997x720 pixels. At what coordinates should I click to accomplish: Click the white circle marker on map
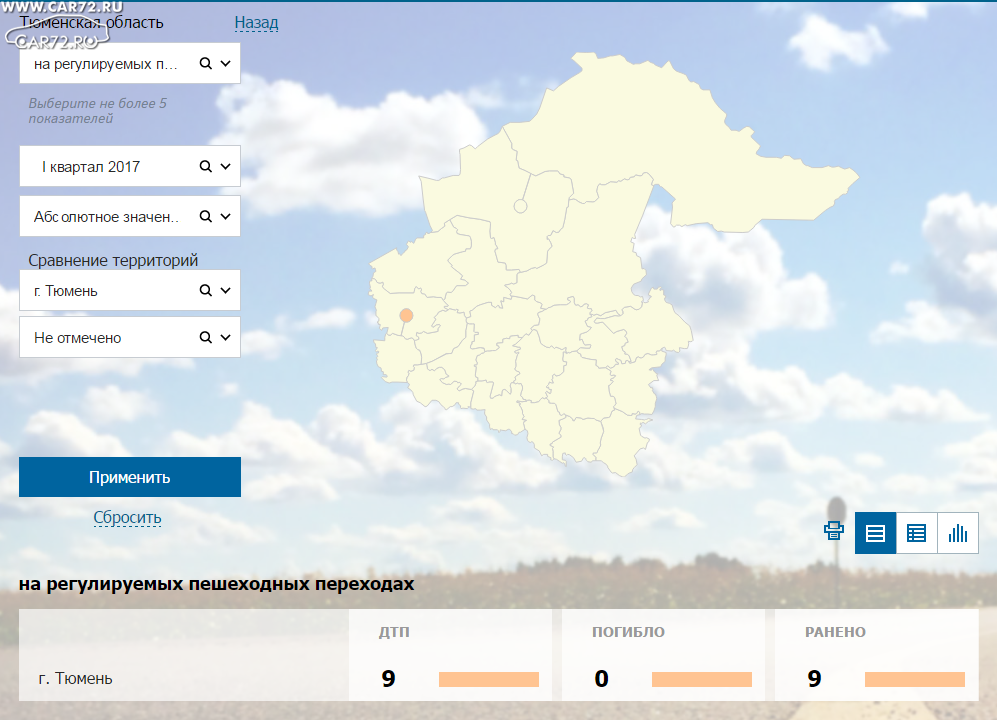(x=520, y=206)
